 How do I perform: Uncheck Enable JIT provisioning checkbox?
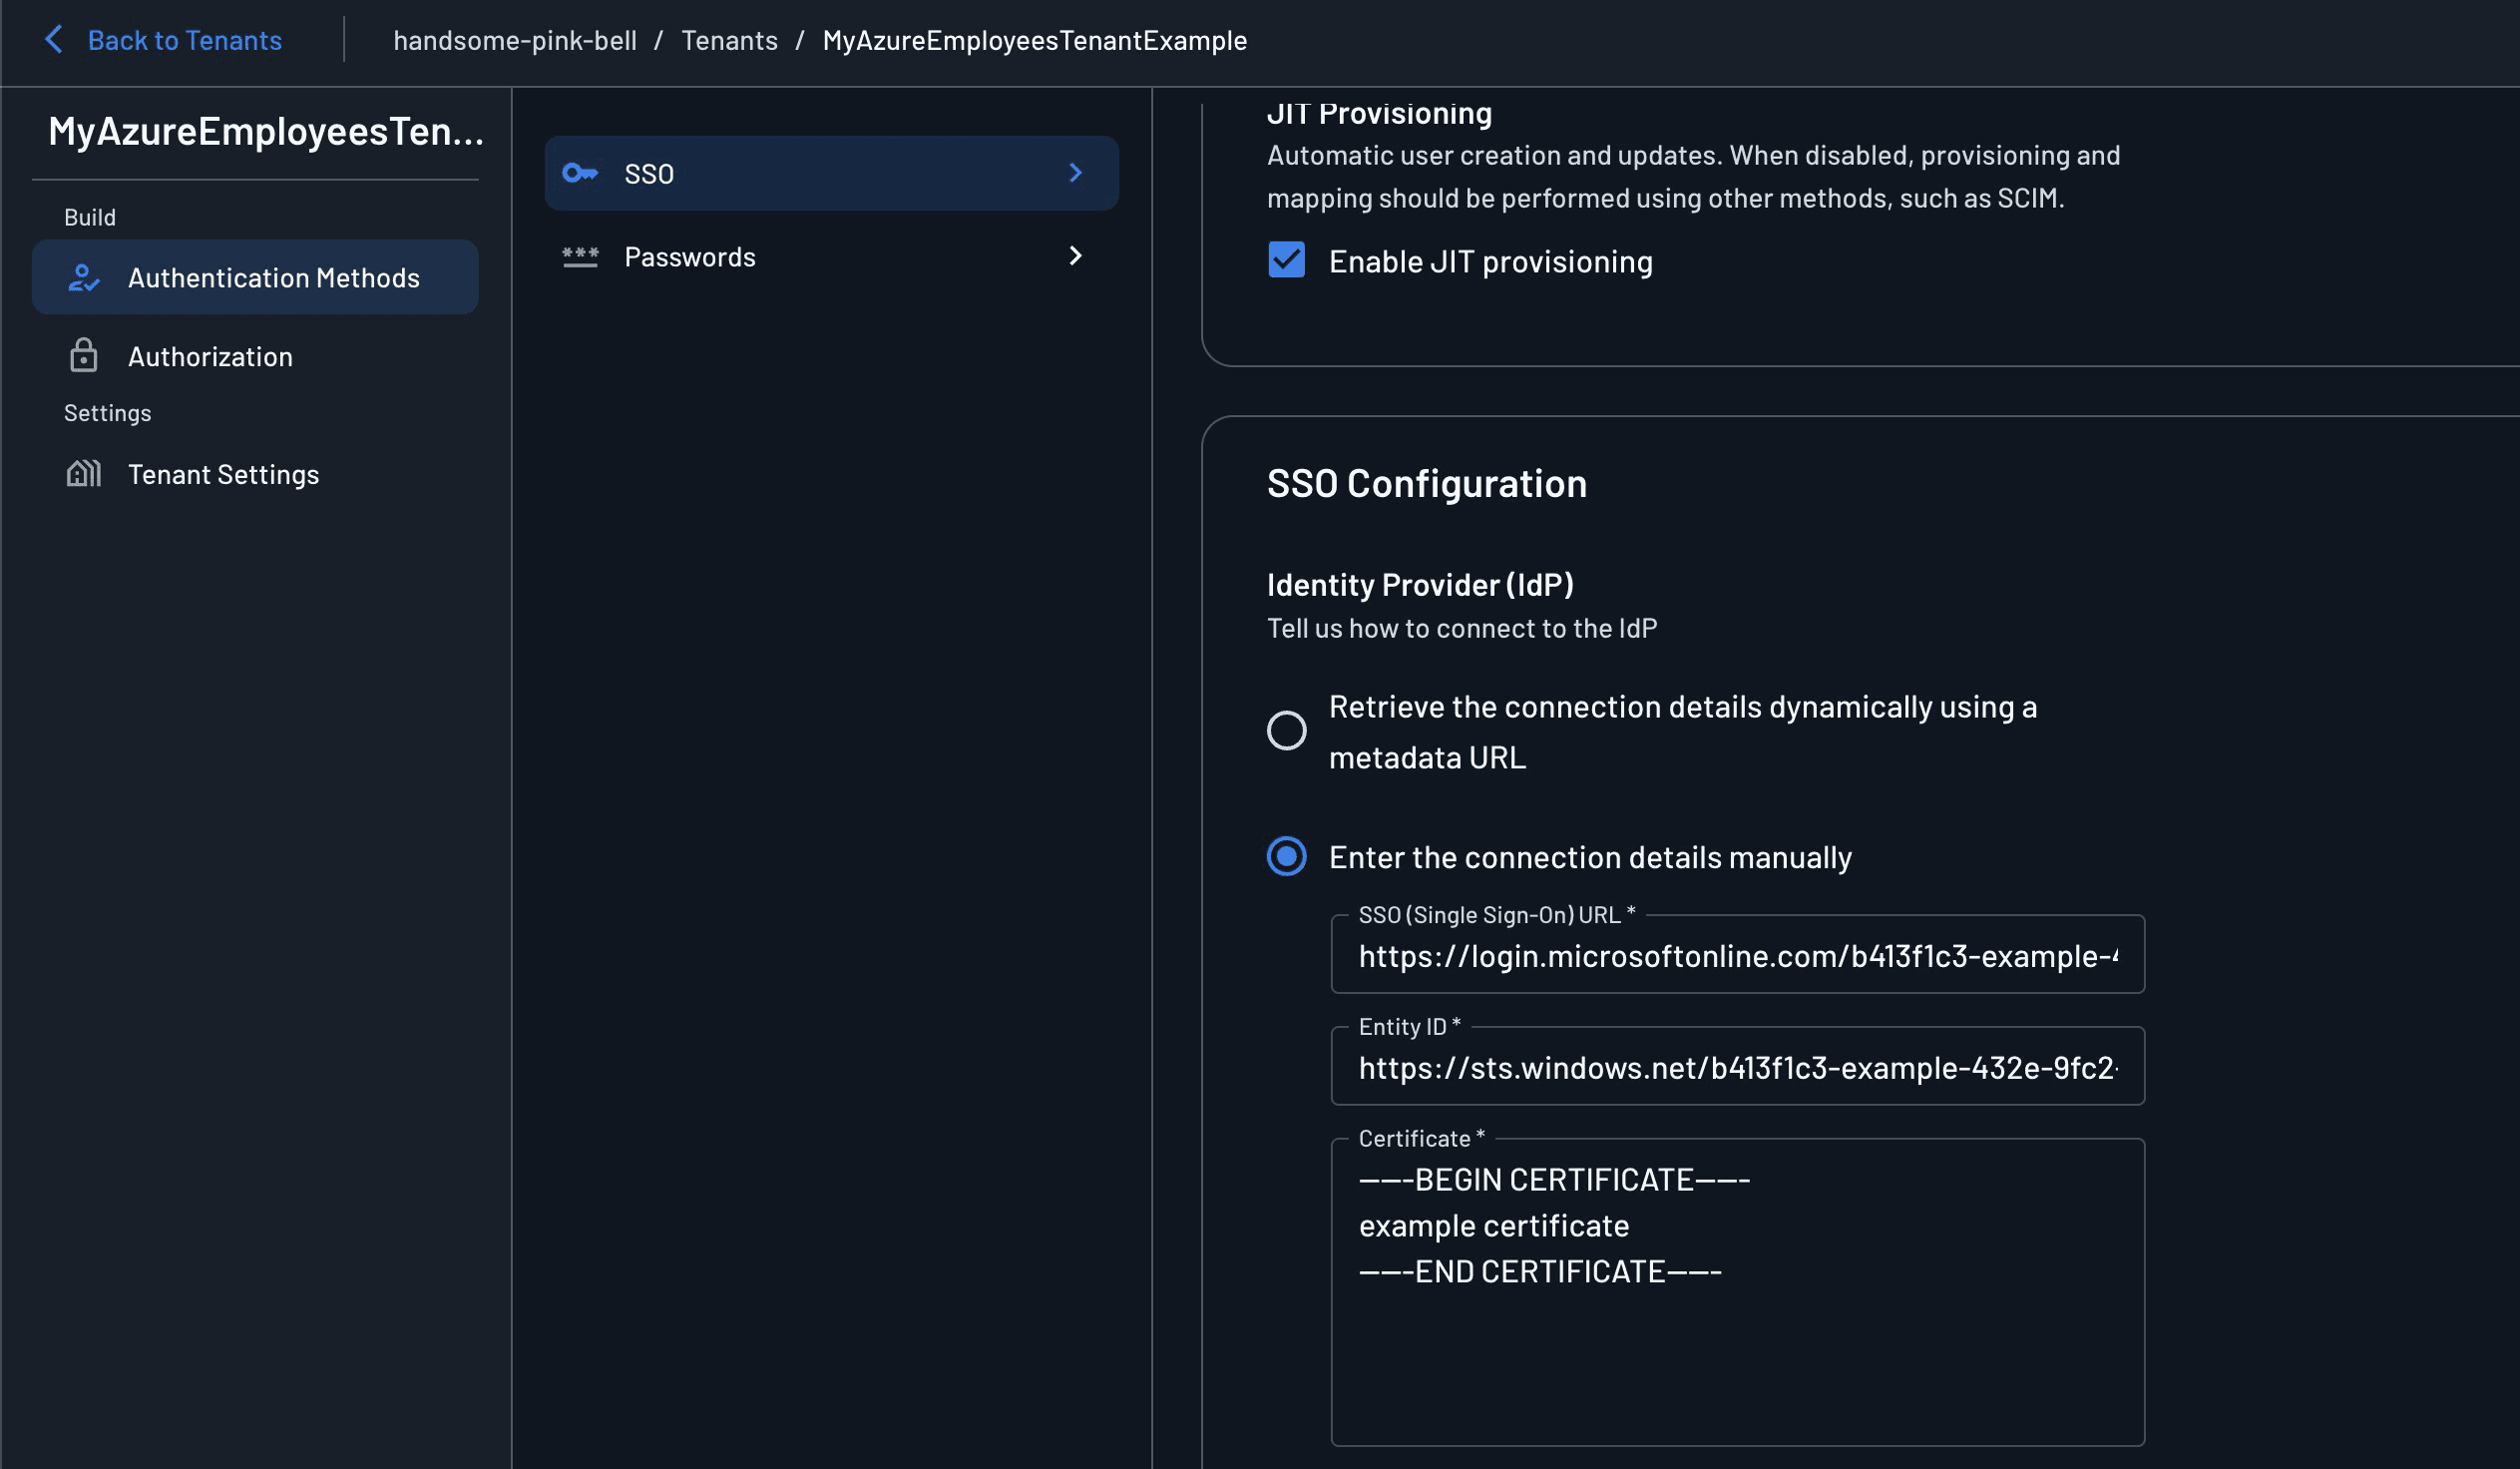1286,260
